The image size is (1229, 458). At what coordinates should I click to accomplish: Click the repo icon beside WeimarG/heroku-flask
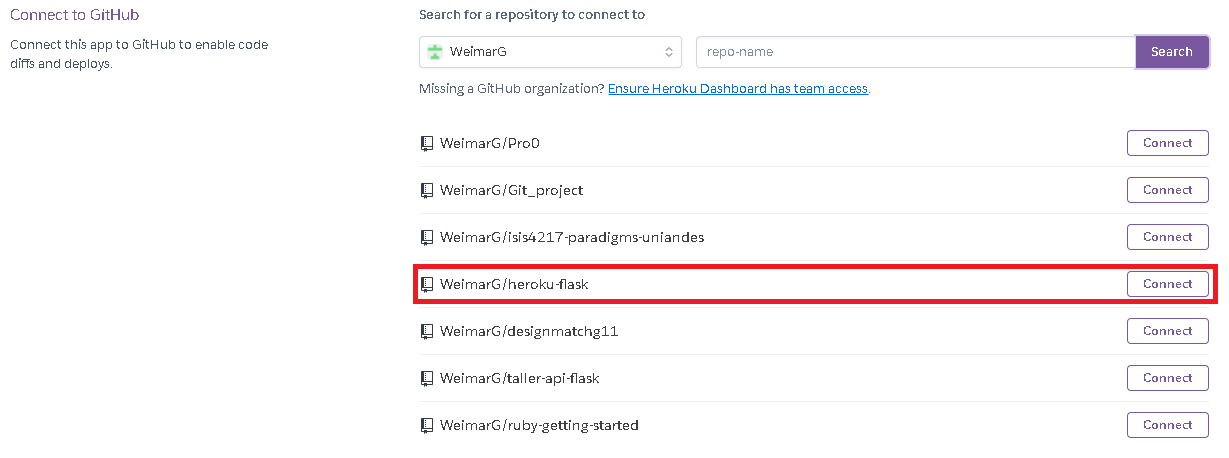pyautogui.click(x=427, y=284)
